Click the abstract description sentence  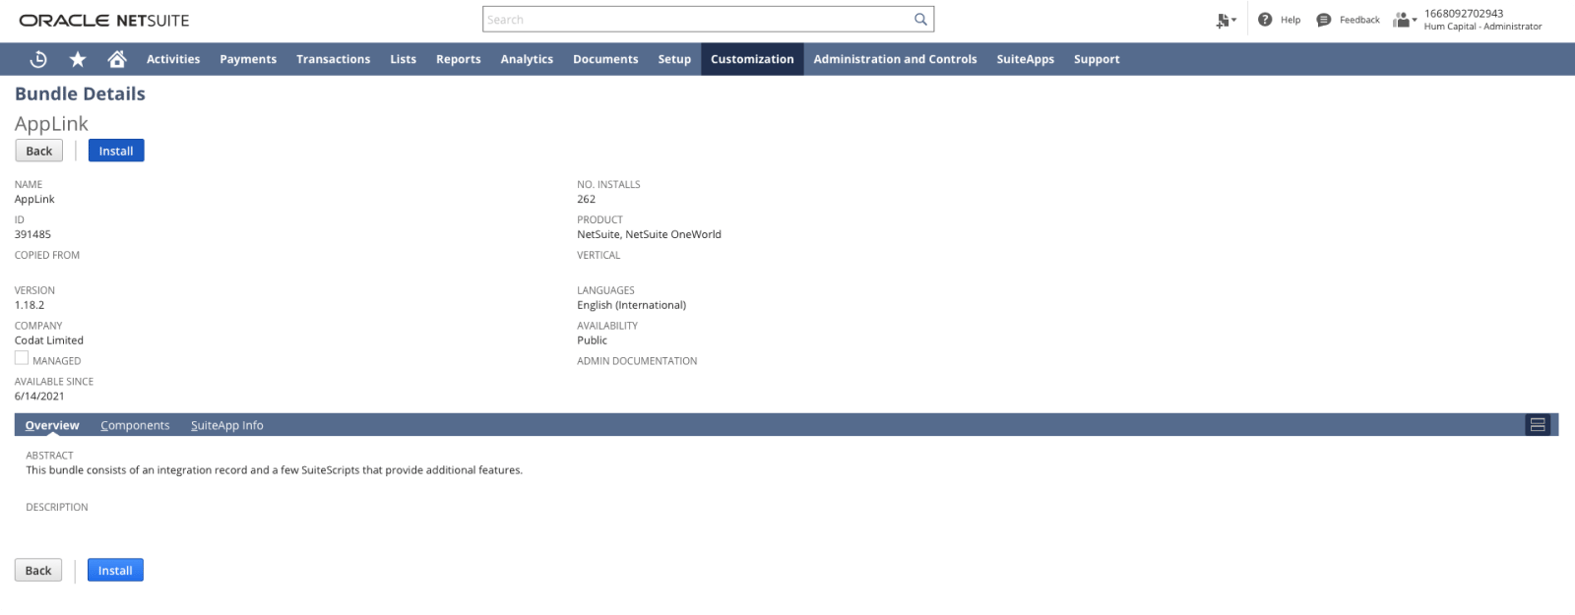274,470
